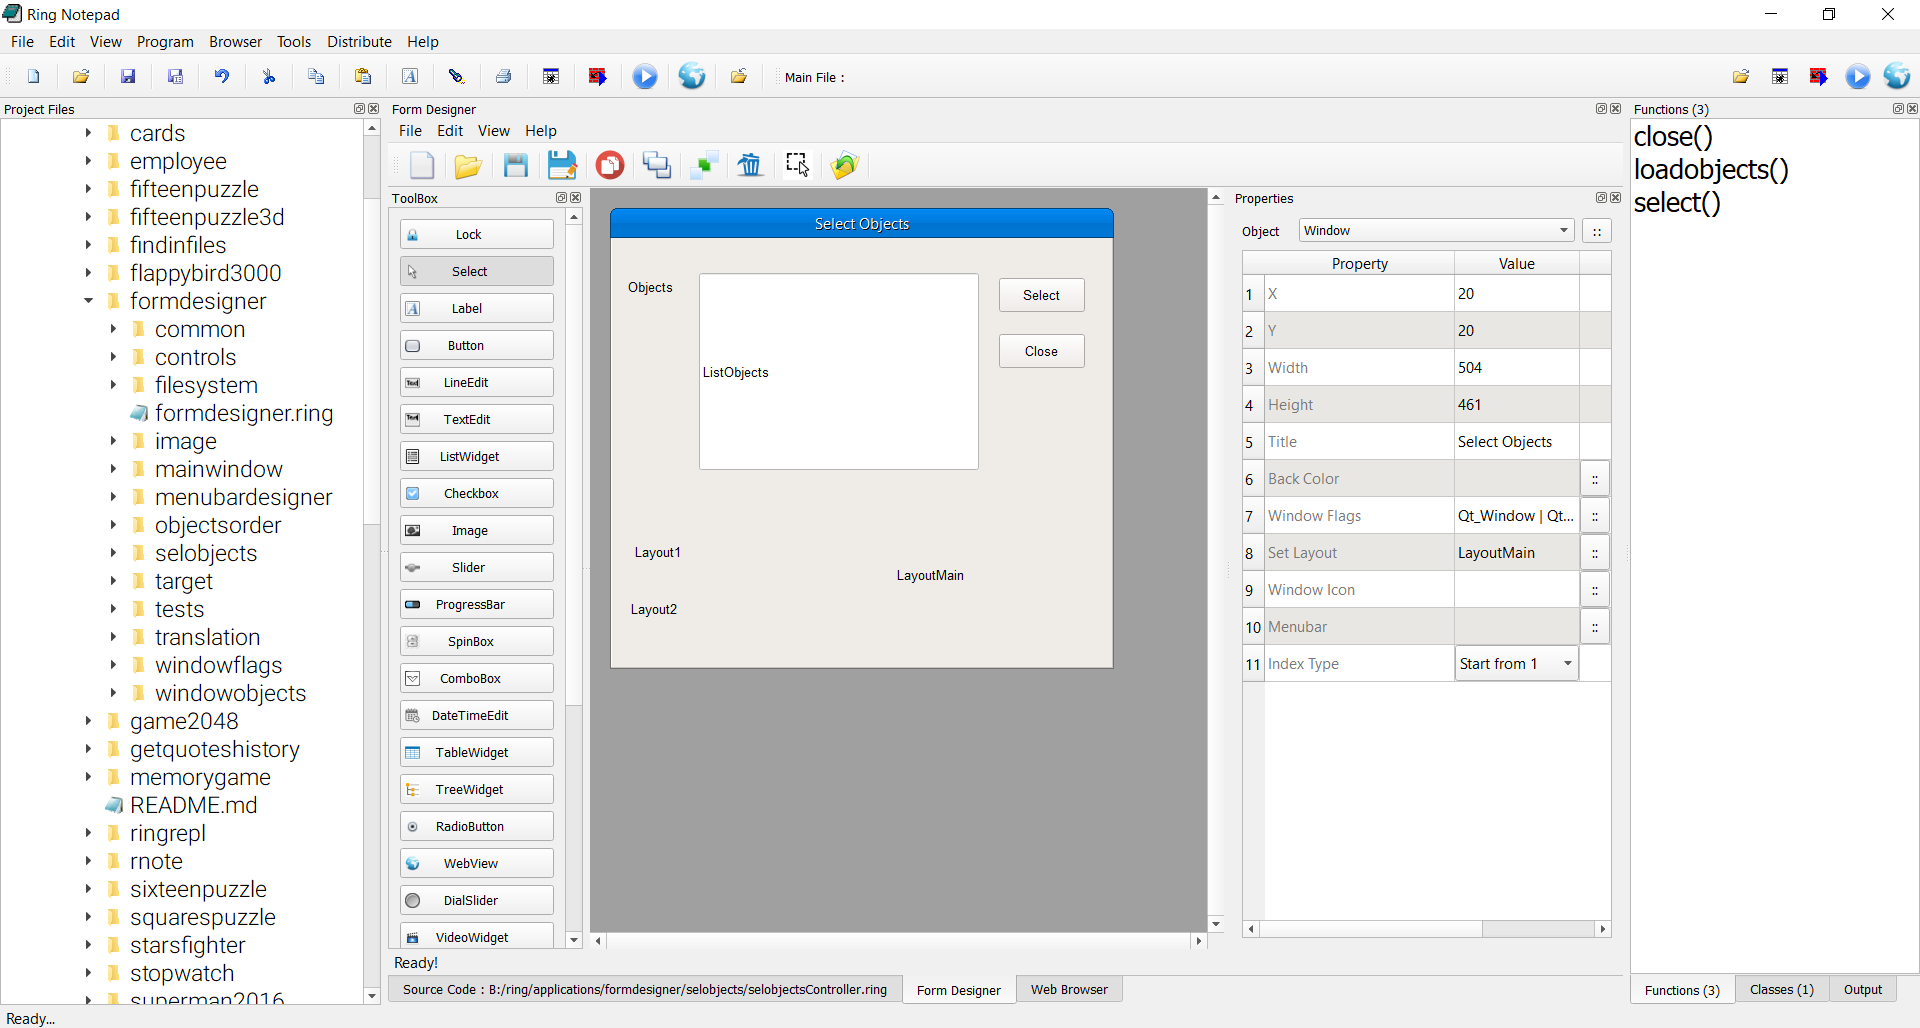The image size is (1920, 1028).
Task: Click the Title value cell
Action: tap(1516, 442)
